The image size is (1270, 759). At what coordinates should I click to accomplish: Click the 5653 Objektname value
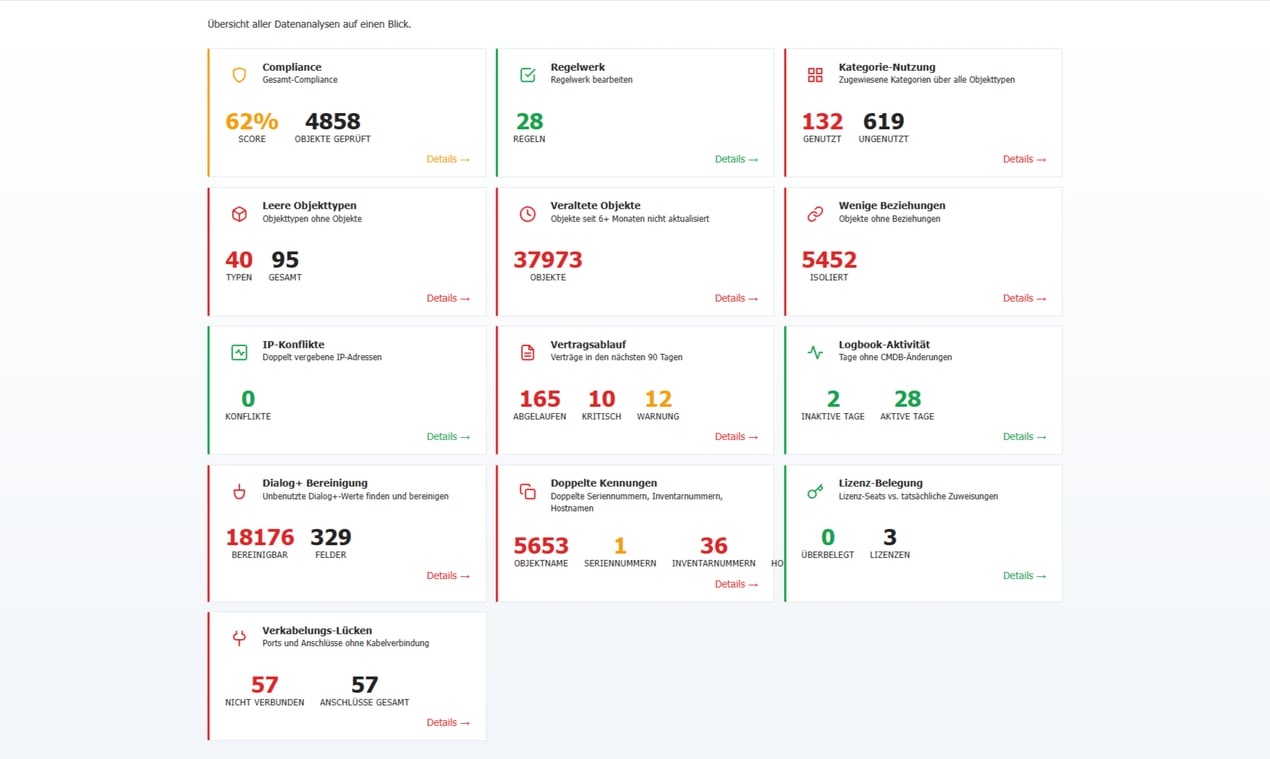[541, 546]
